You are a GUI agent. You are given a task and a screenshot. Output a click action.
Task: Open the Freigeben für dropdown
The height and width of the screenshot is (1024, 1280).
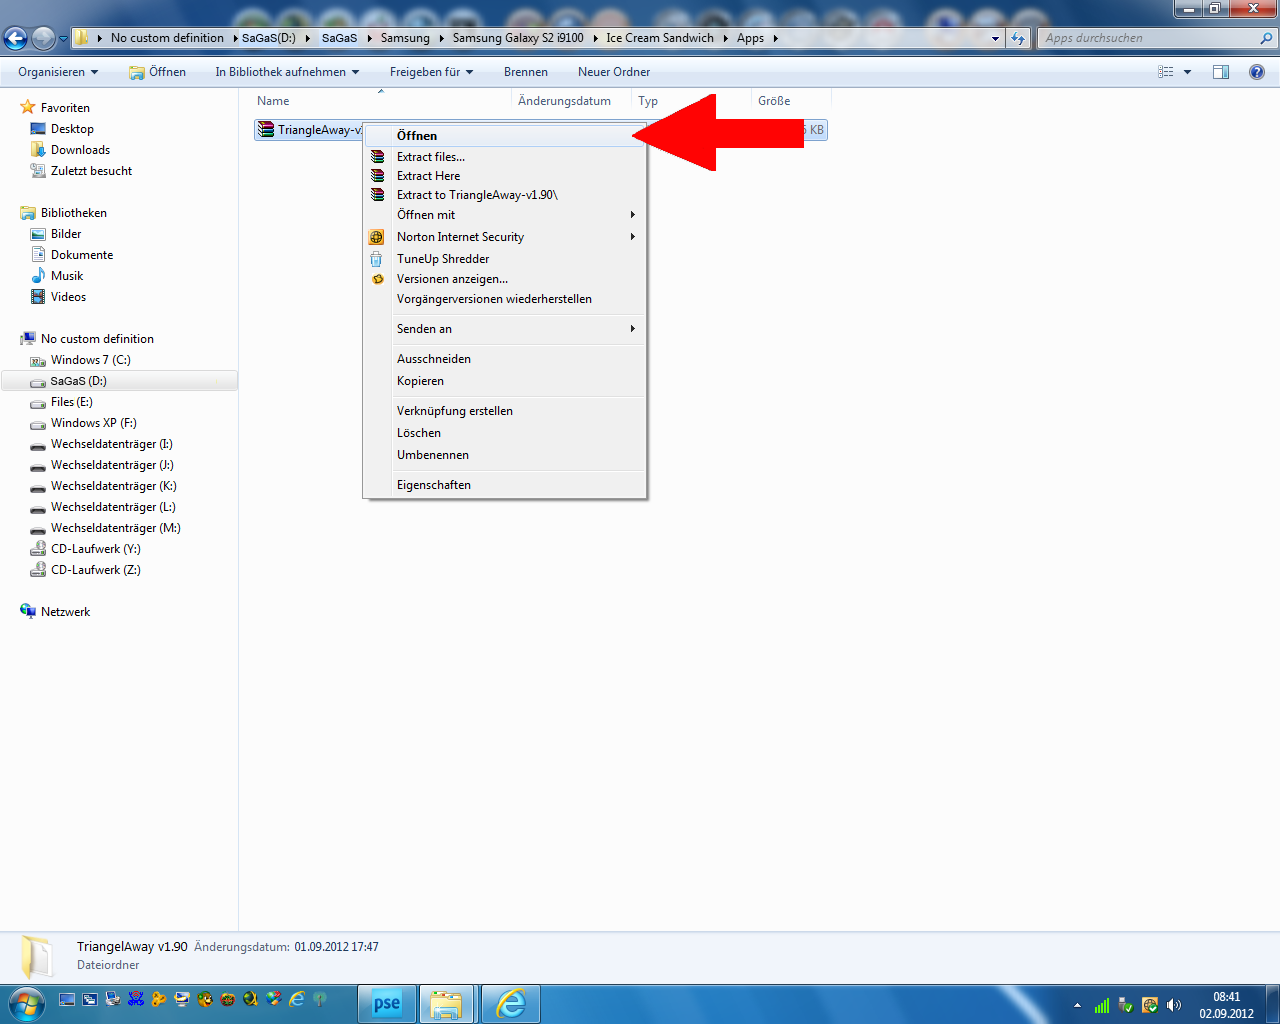431,72
